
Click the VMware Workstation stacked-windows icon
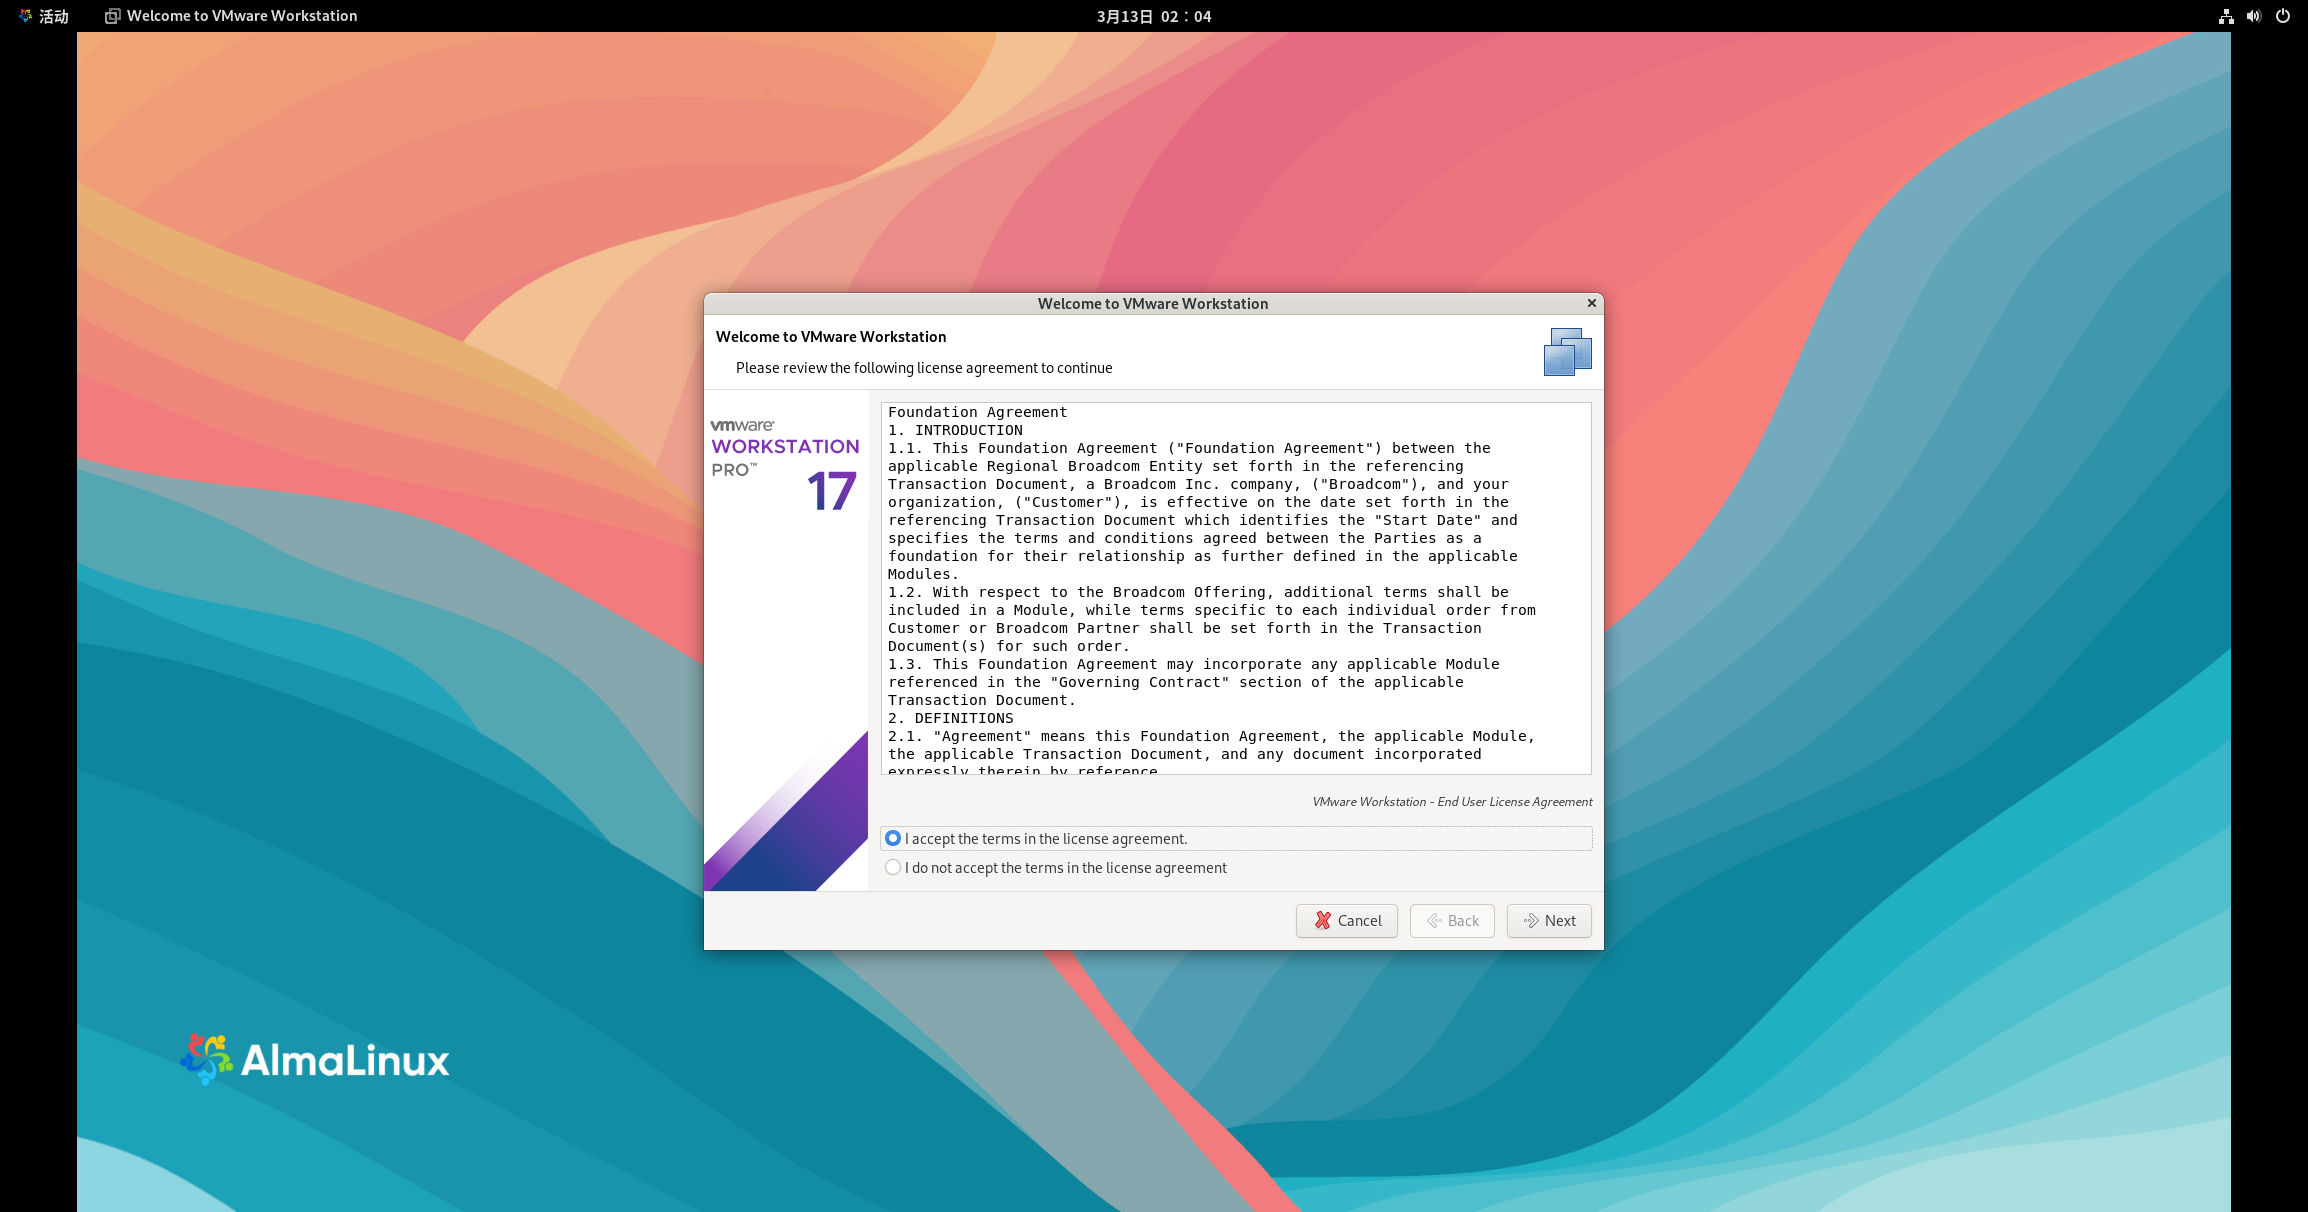(1567, 352)
